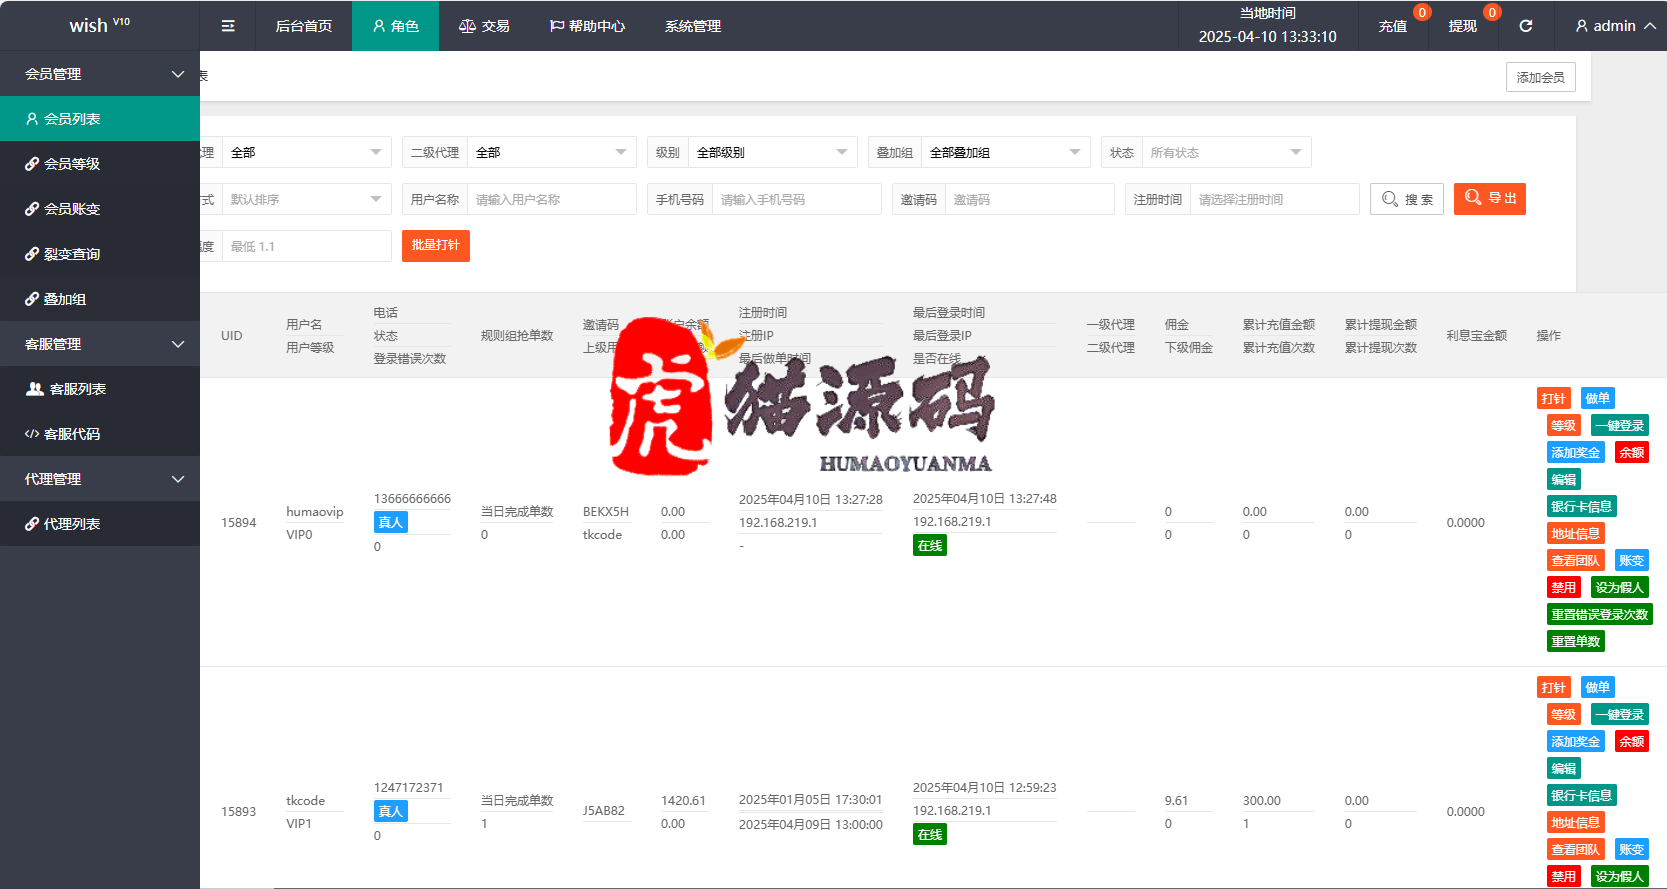The width and height of the screenshot is (1667, 889).
Task: Click 等级 for user humaovip
Action: point(1564,425)
